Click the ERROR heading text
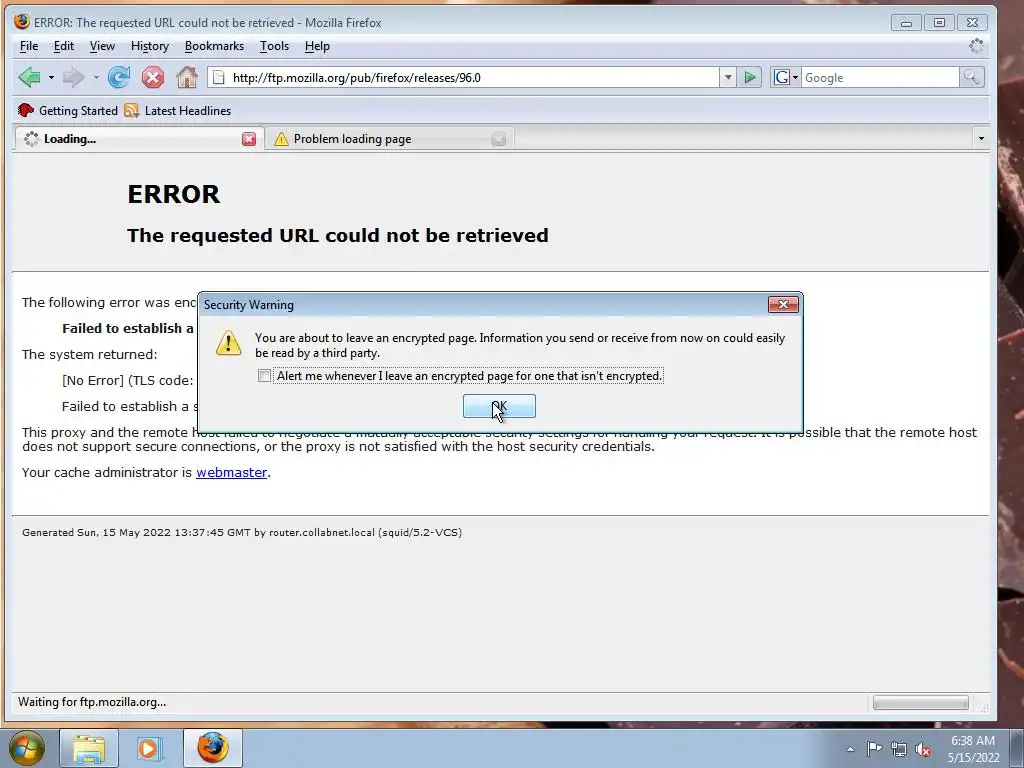 pos(174,194)
